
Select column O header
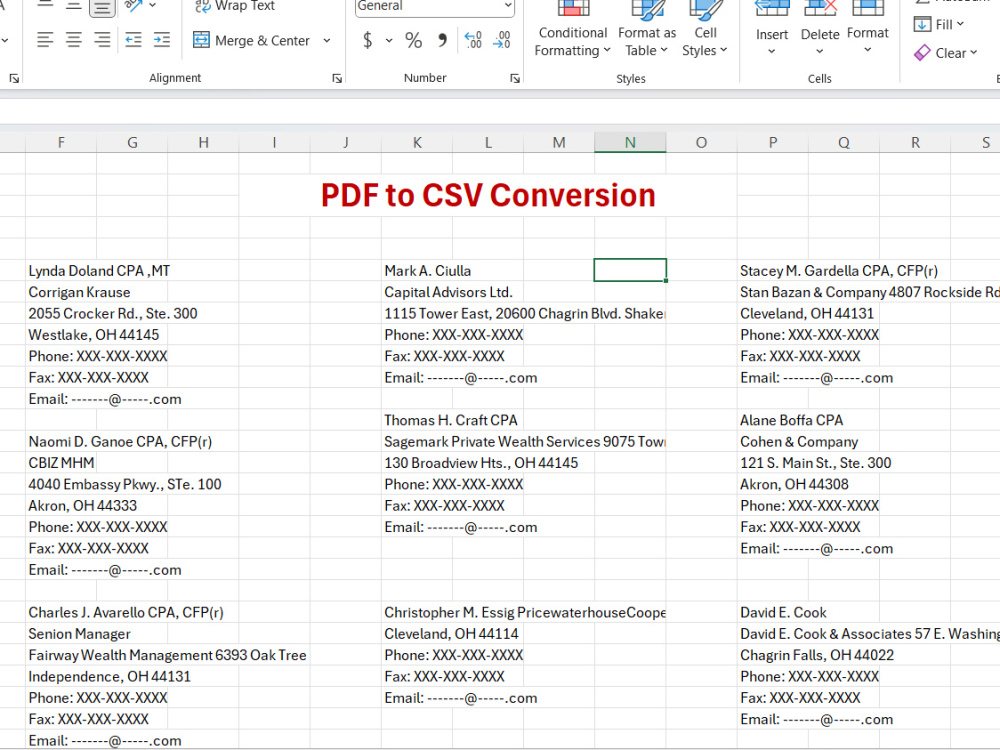click(x=702, y=142)
